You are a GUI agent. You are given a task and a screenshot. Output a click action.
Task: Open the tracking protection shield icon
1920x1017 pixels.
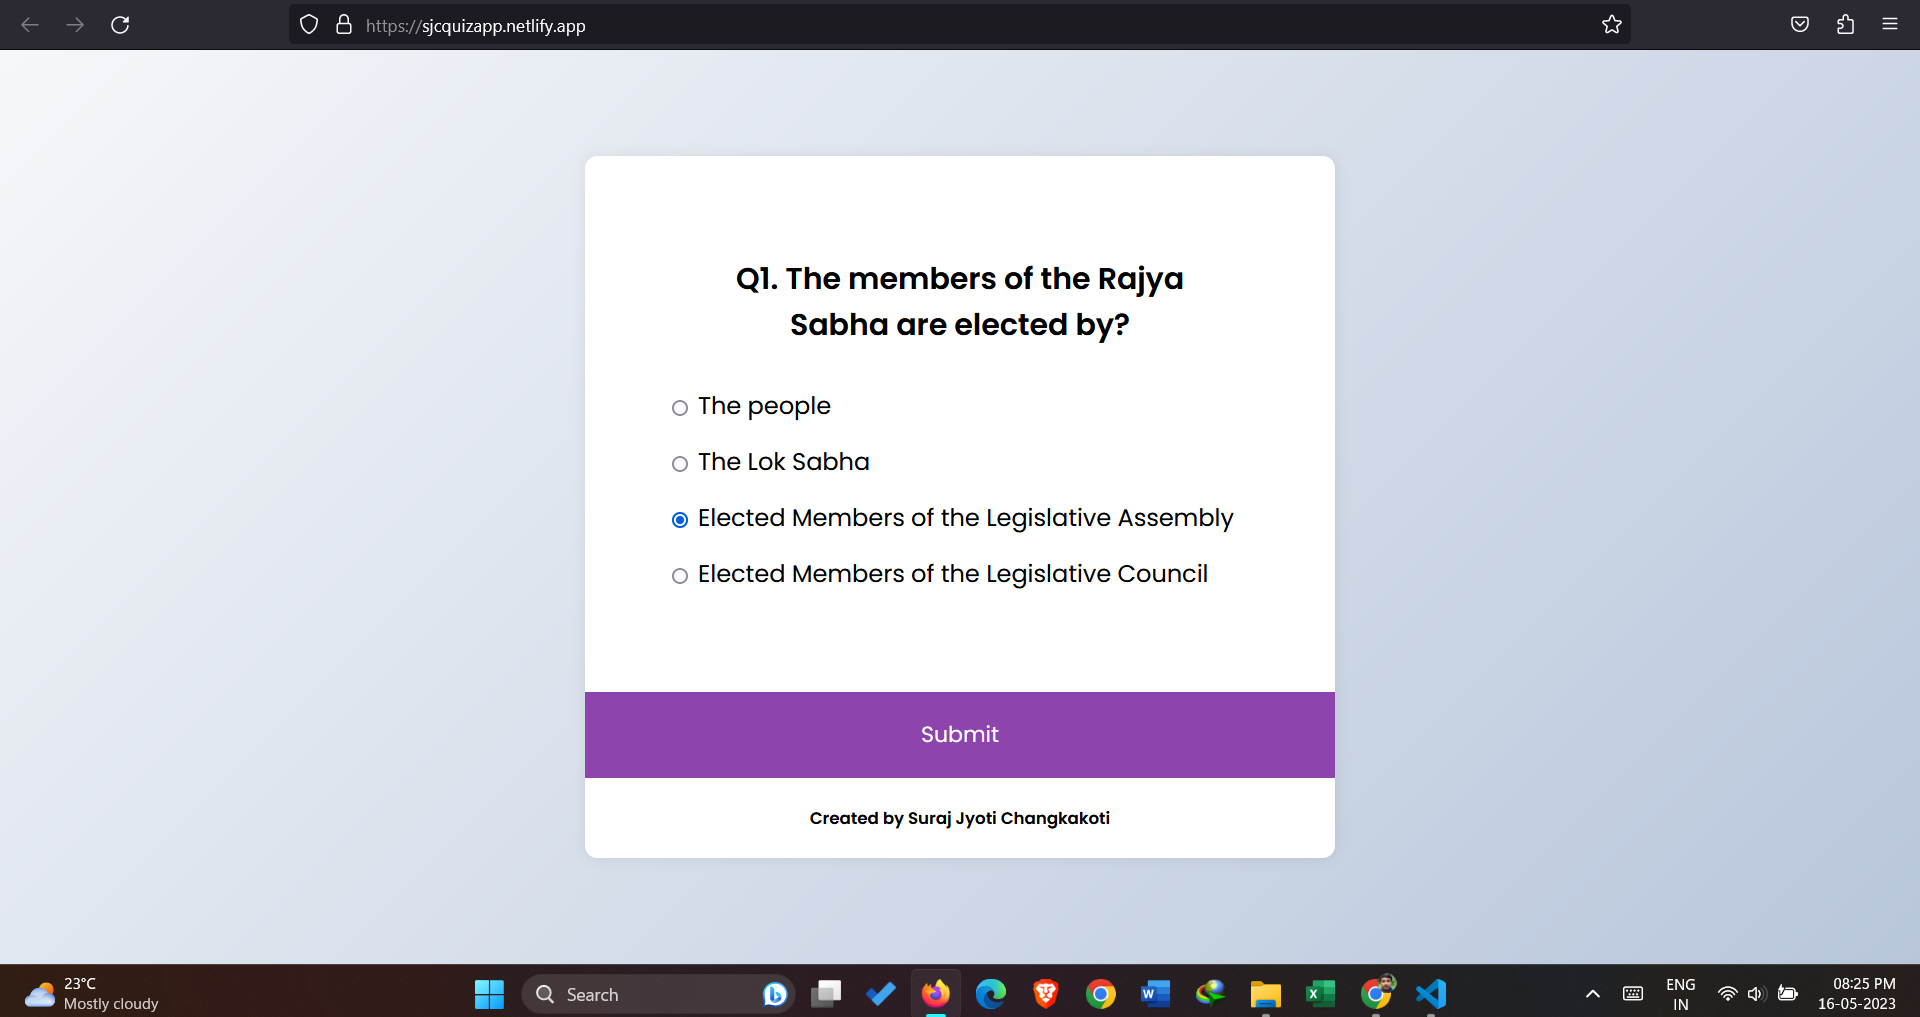click(x=309, y=25)
